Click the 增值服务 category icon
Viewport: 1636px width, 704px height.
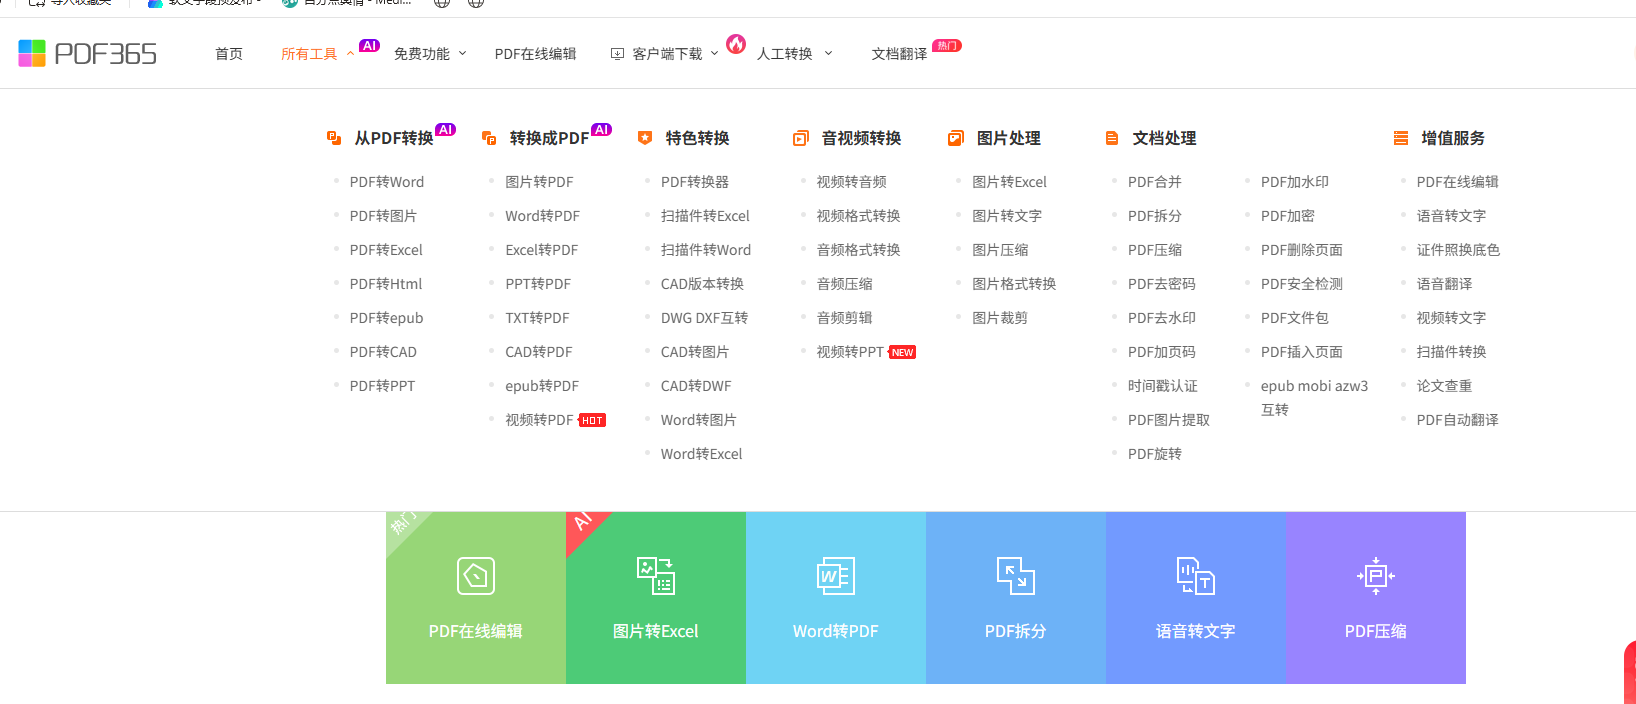[x=1401, y=138]
